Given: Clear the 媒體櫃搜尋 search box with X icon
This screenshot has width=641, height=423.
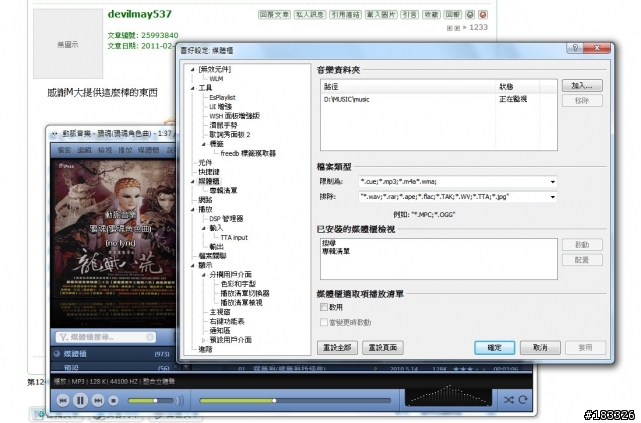Looking at the screenshot, I should 150,337.
